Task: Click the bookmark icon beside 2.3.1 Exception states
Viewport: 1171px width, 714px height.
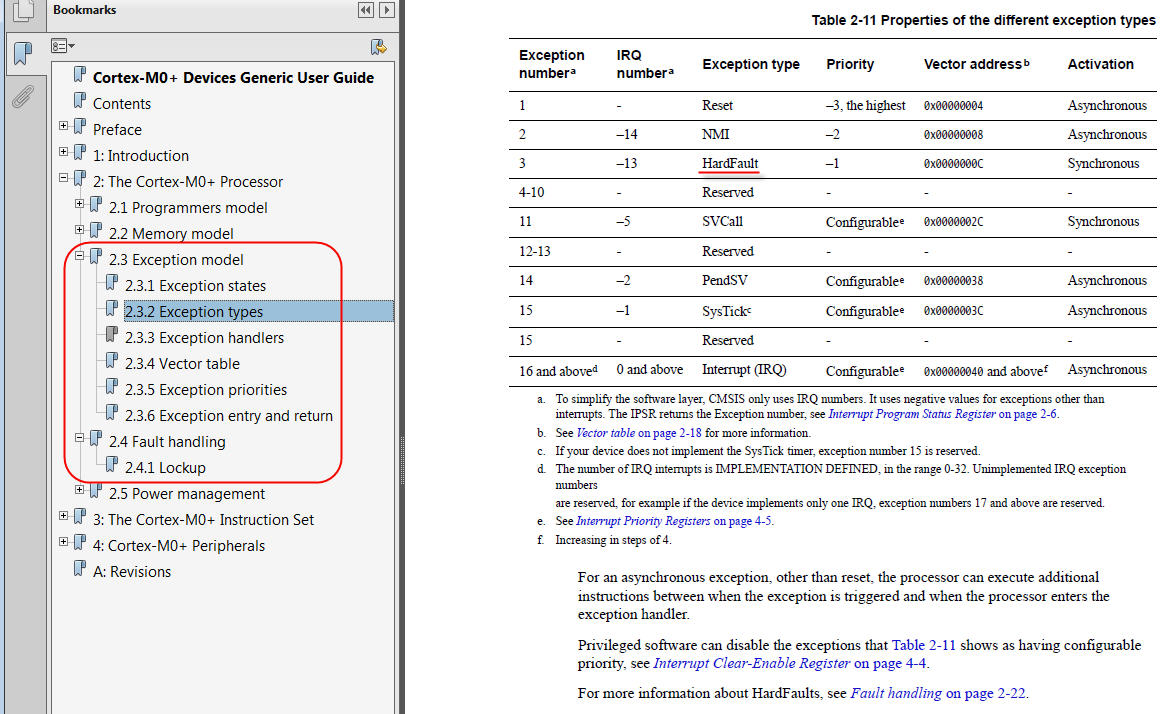Action: [112, 282]
